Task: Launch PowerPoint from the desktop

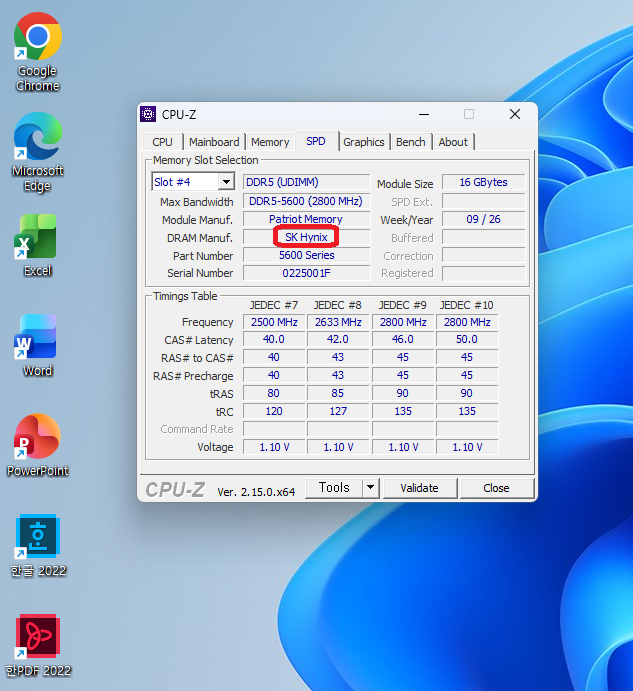Action: [x=37, y=445]
